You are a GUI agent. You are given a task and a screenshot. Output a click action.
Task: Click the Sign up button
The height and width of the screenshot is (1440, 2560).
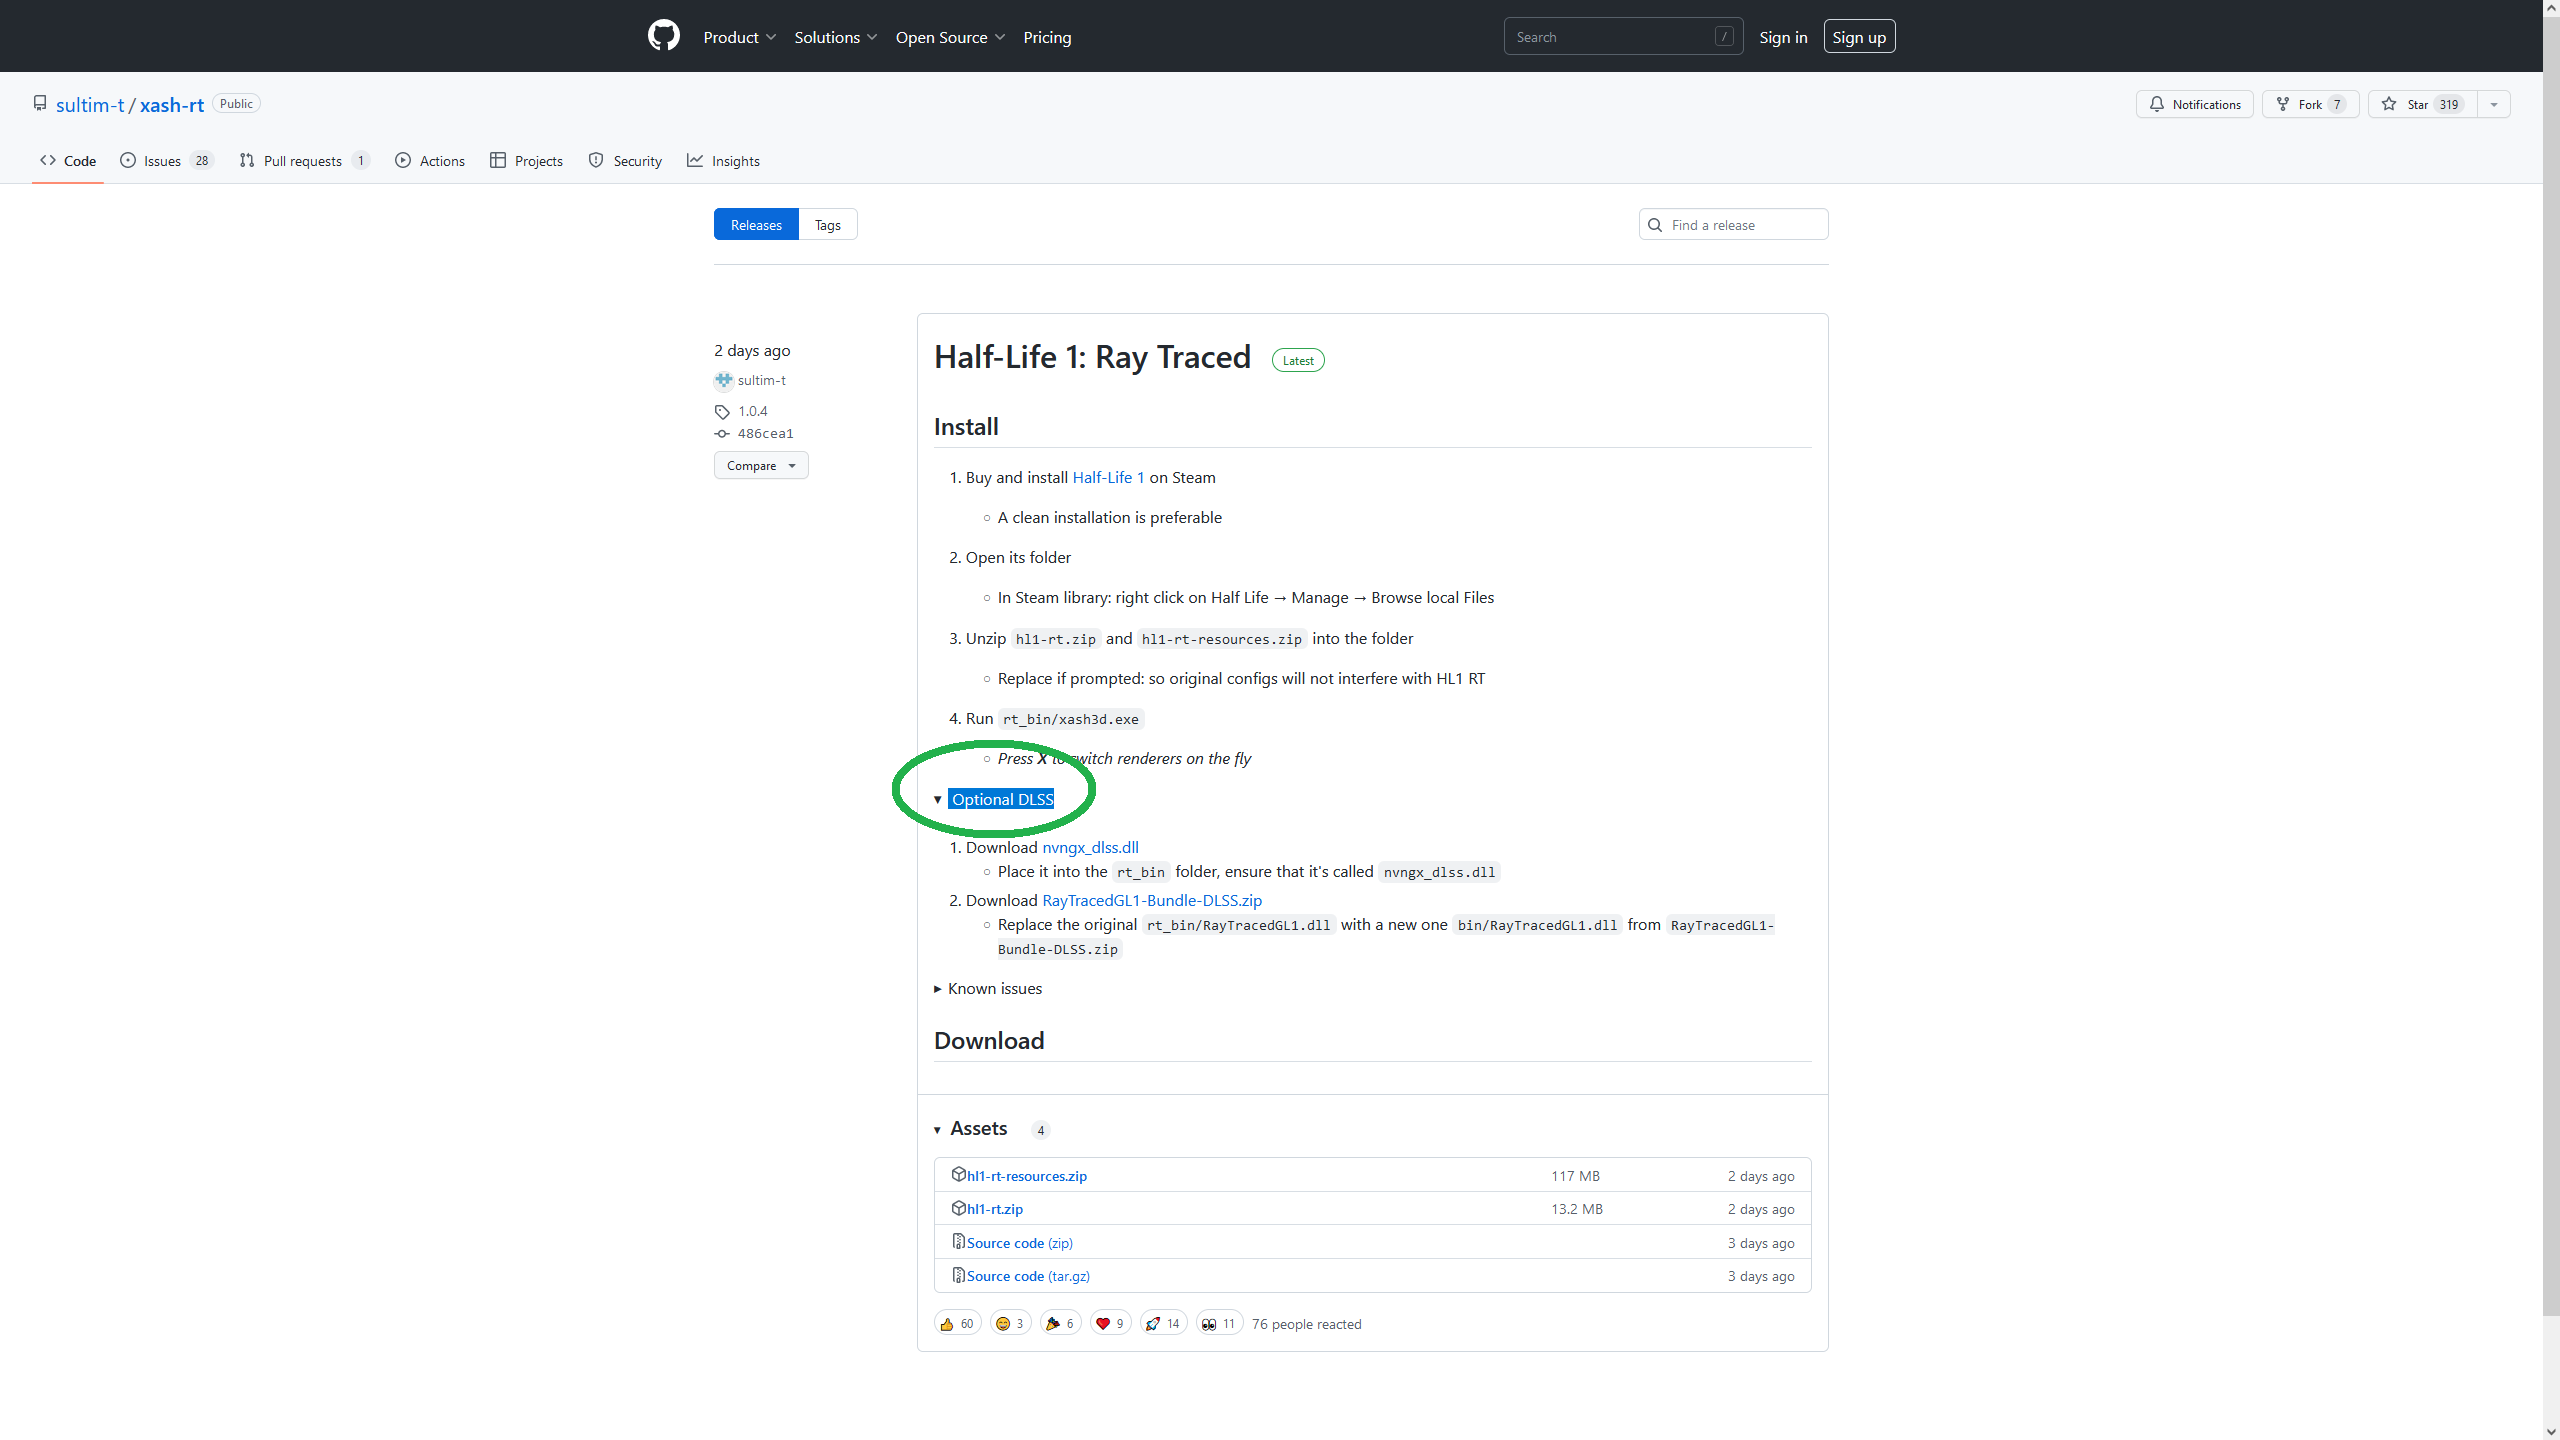click(1858, 37)
